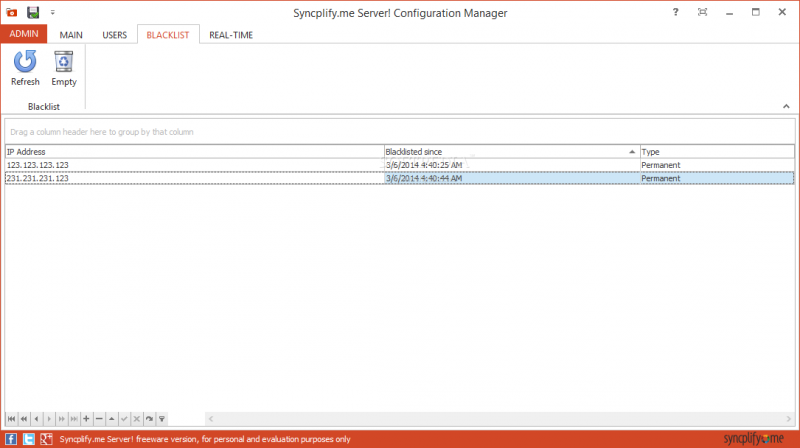Open the ADMIN tab
This screenshot has width=800, height=448.
pyautogui.click(x=24, y=34)
